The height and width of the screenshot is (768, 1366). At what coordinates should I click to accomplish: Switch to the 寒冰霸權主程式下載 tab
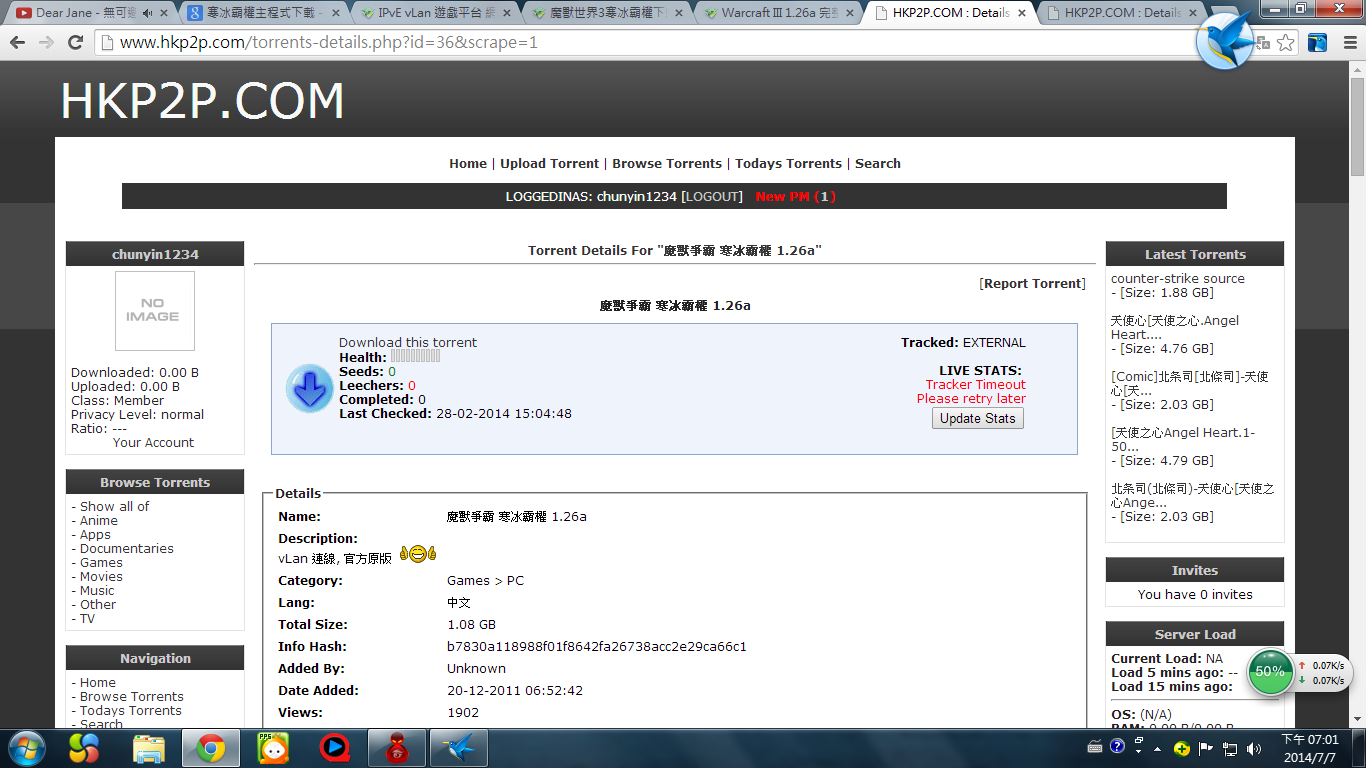click(264, 13)
